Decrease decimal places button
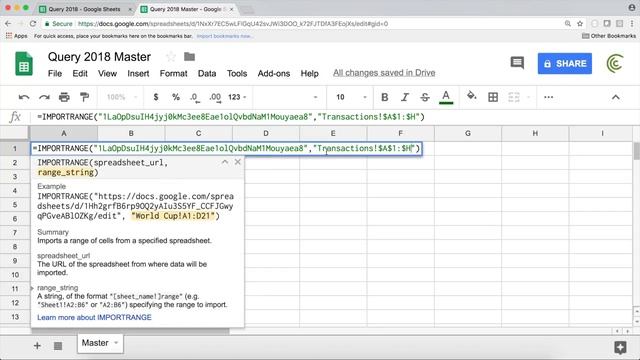 pos(195,98)
